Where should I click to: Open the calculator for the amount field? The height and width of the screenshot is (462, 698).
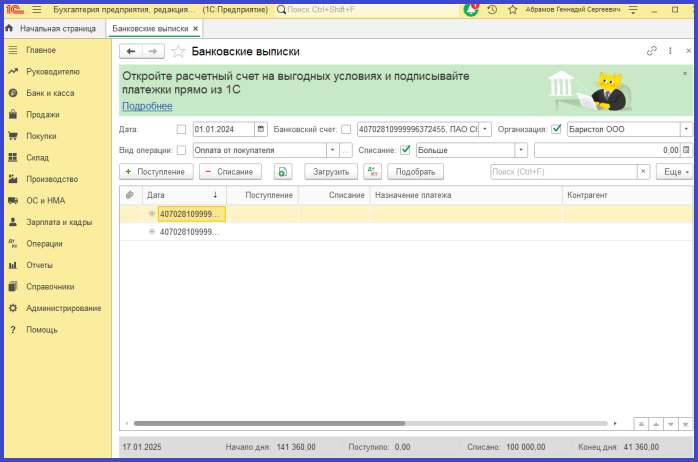click(x=686, y=151)
